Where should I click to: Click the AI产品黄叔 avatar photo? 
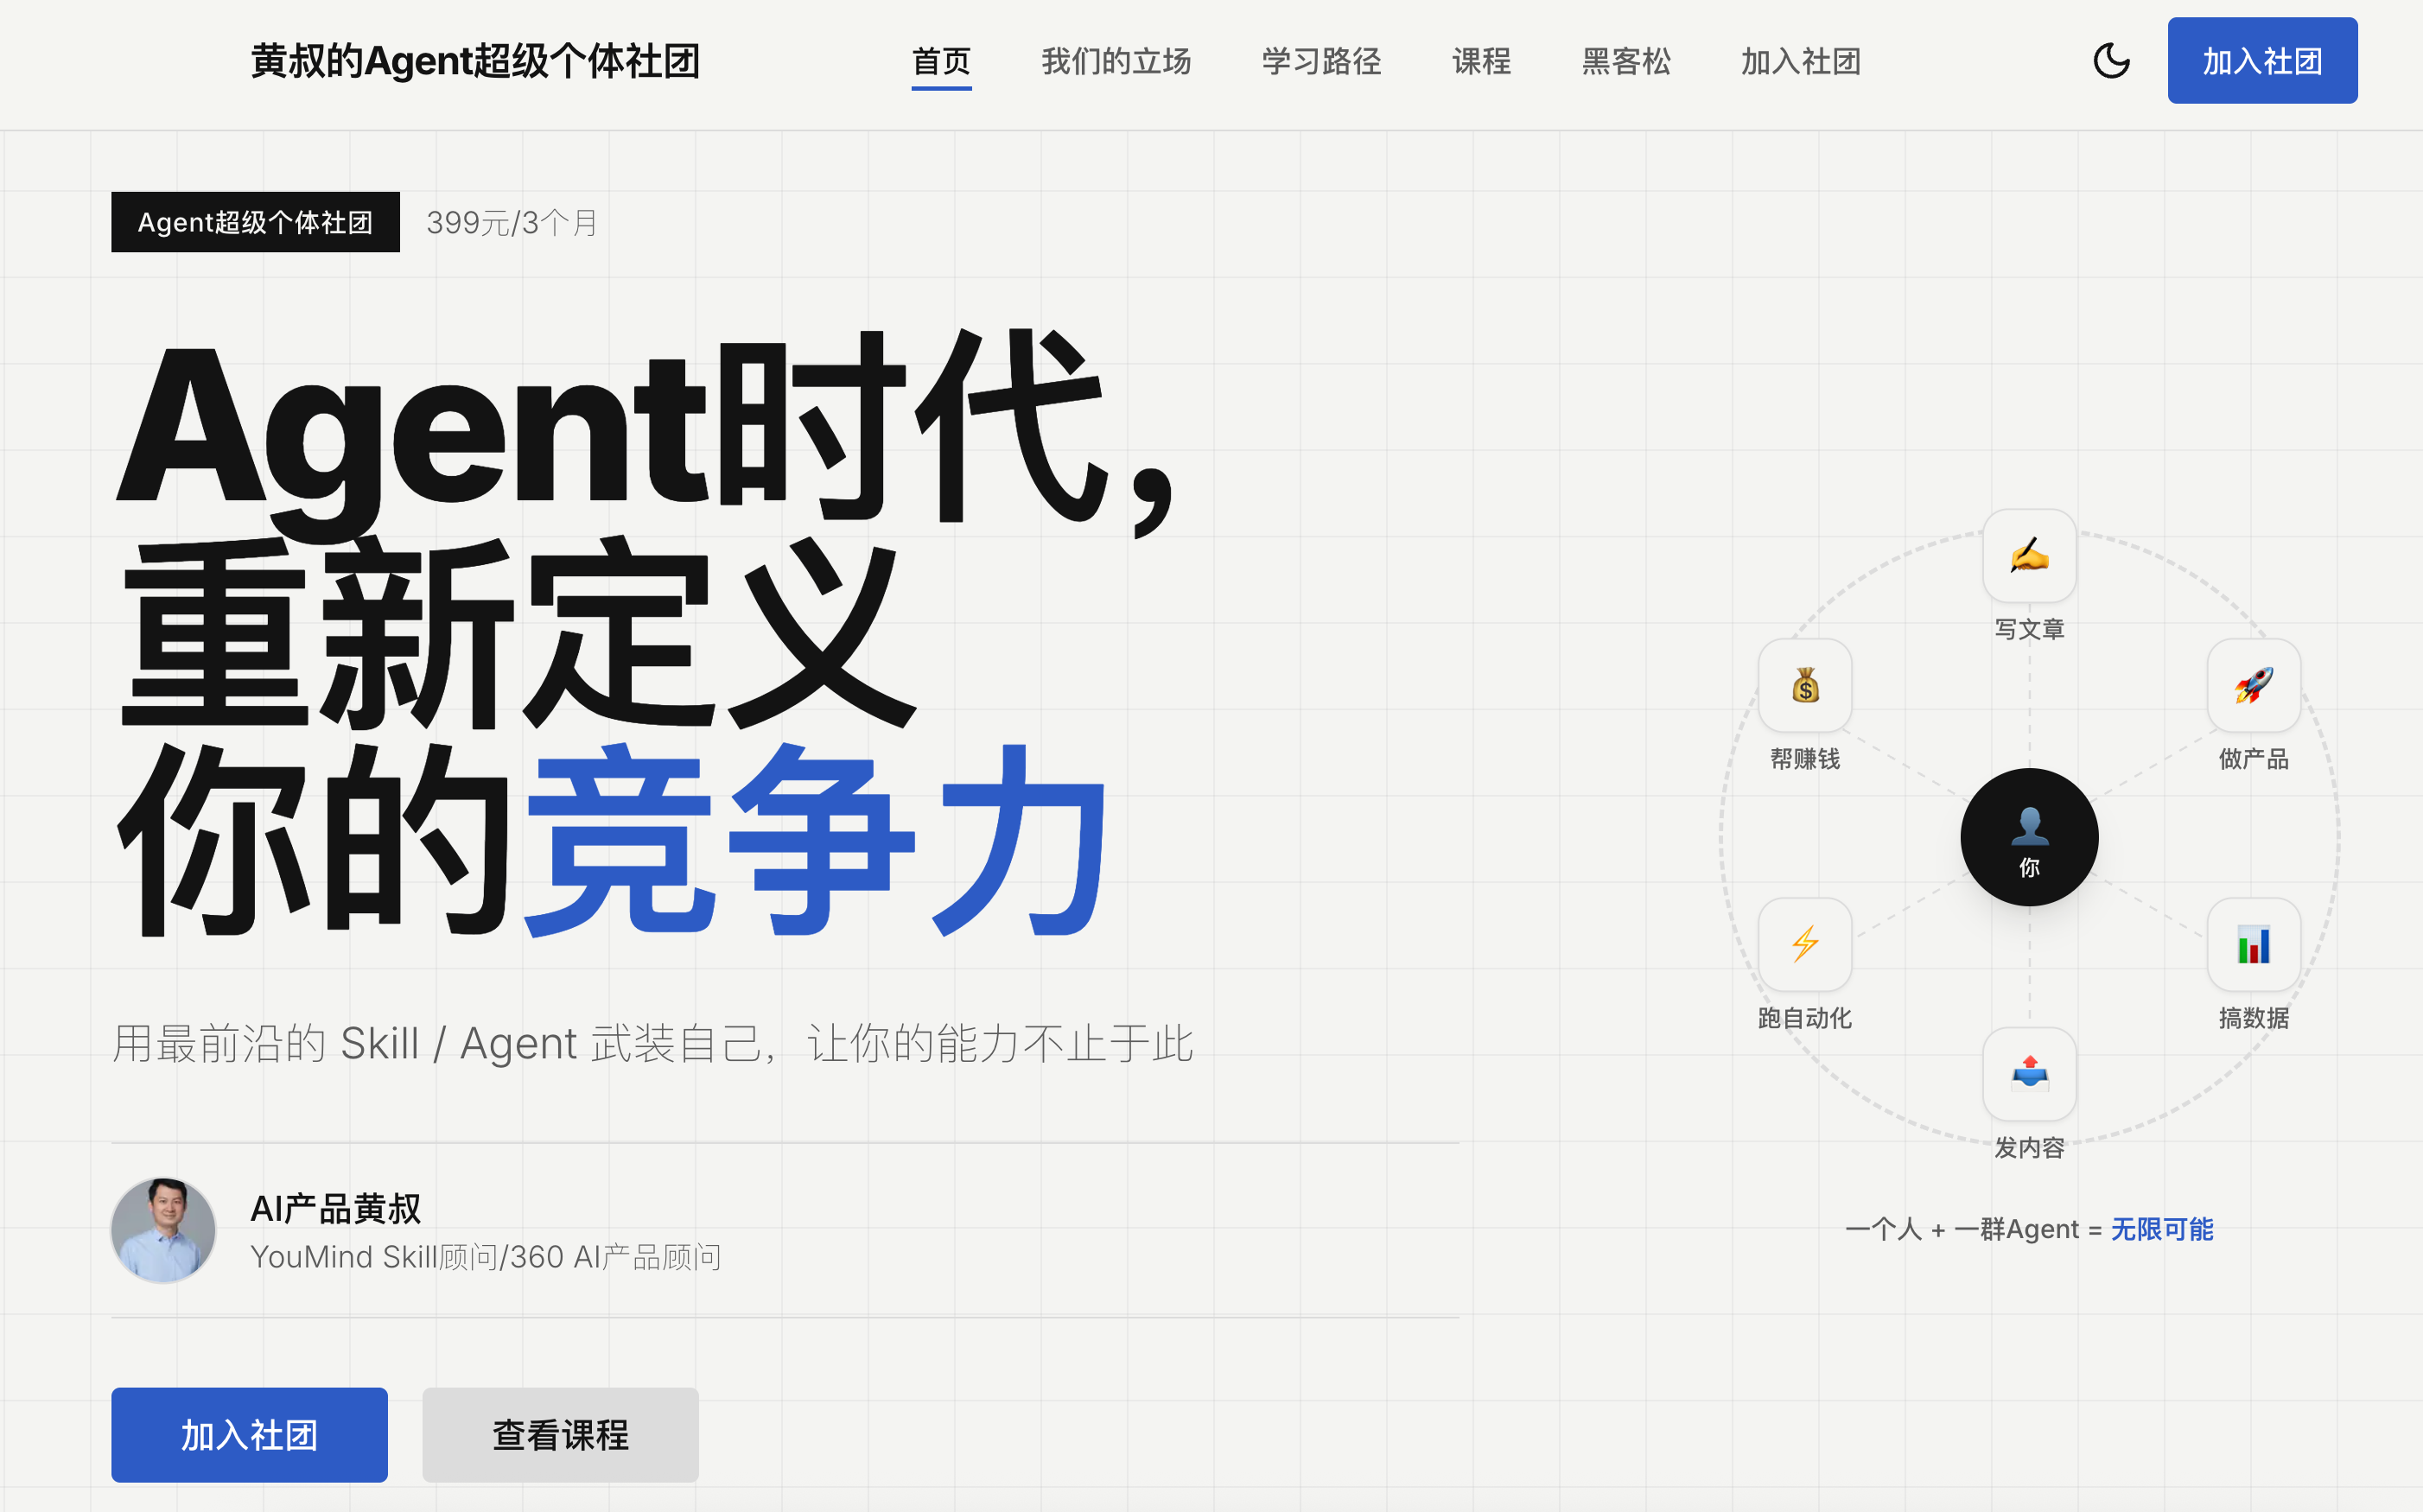(163, 1230)
